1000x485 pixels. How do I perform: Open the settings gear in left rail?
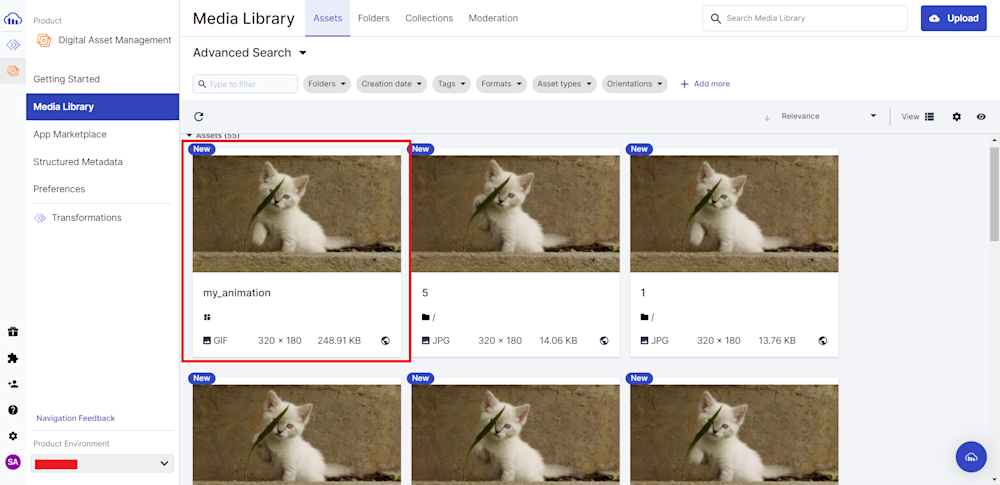tap(13, 436)
